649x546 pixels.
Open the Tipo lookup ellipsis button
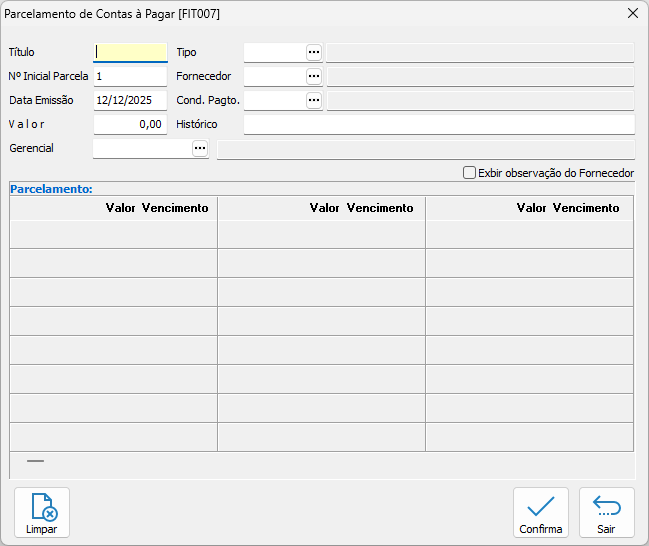pos(314,52)
